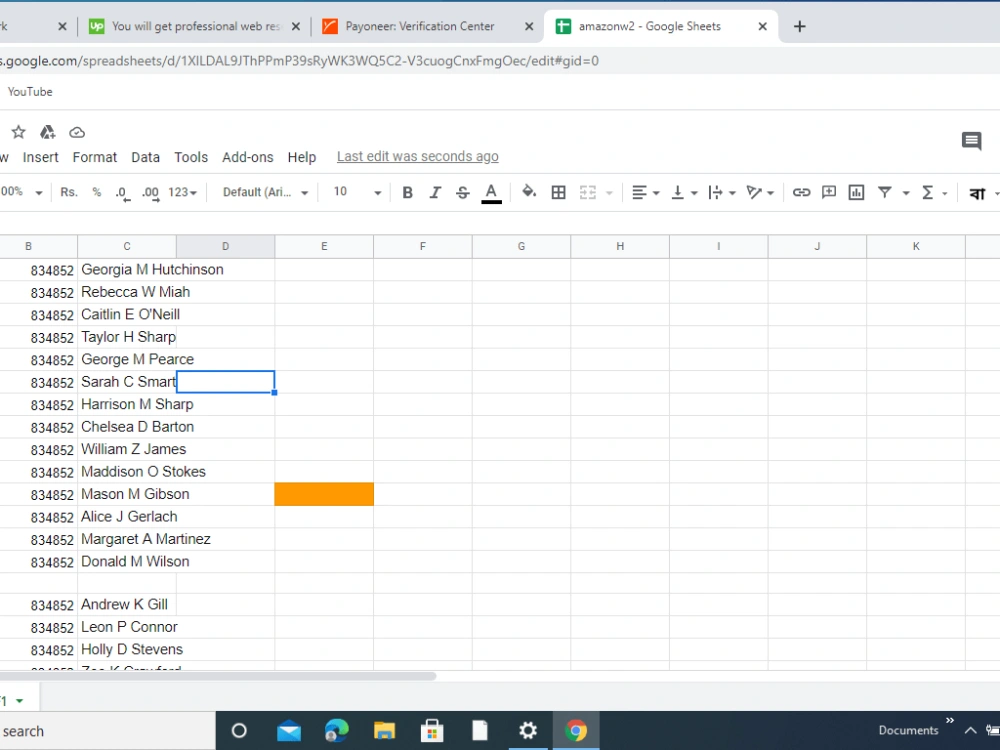The image size is (1000, 750).
Task: Open the Data menu
Action: [x=145, y=157]
